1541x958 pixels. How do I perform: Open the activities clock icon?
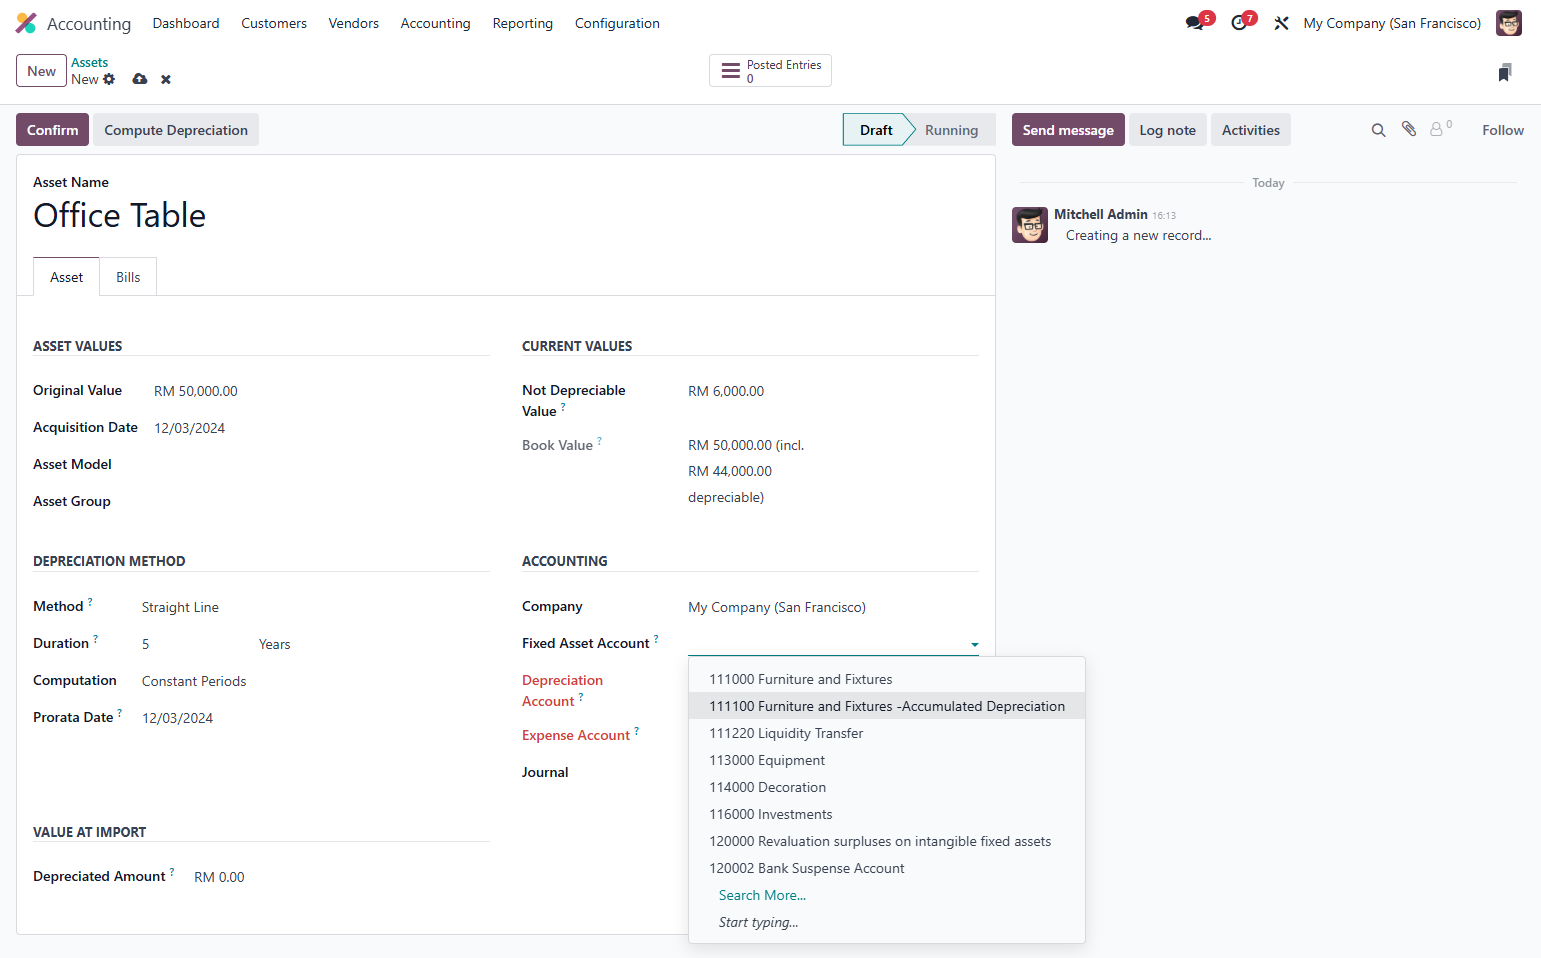(x=1239, y=23)
